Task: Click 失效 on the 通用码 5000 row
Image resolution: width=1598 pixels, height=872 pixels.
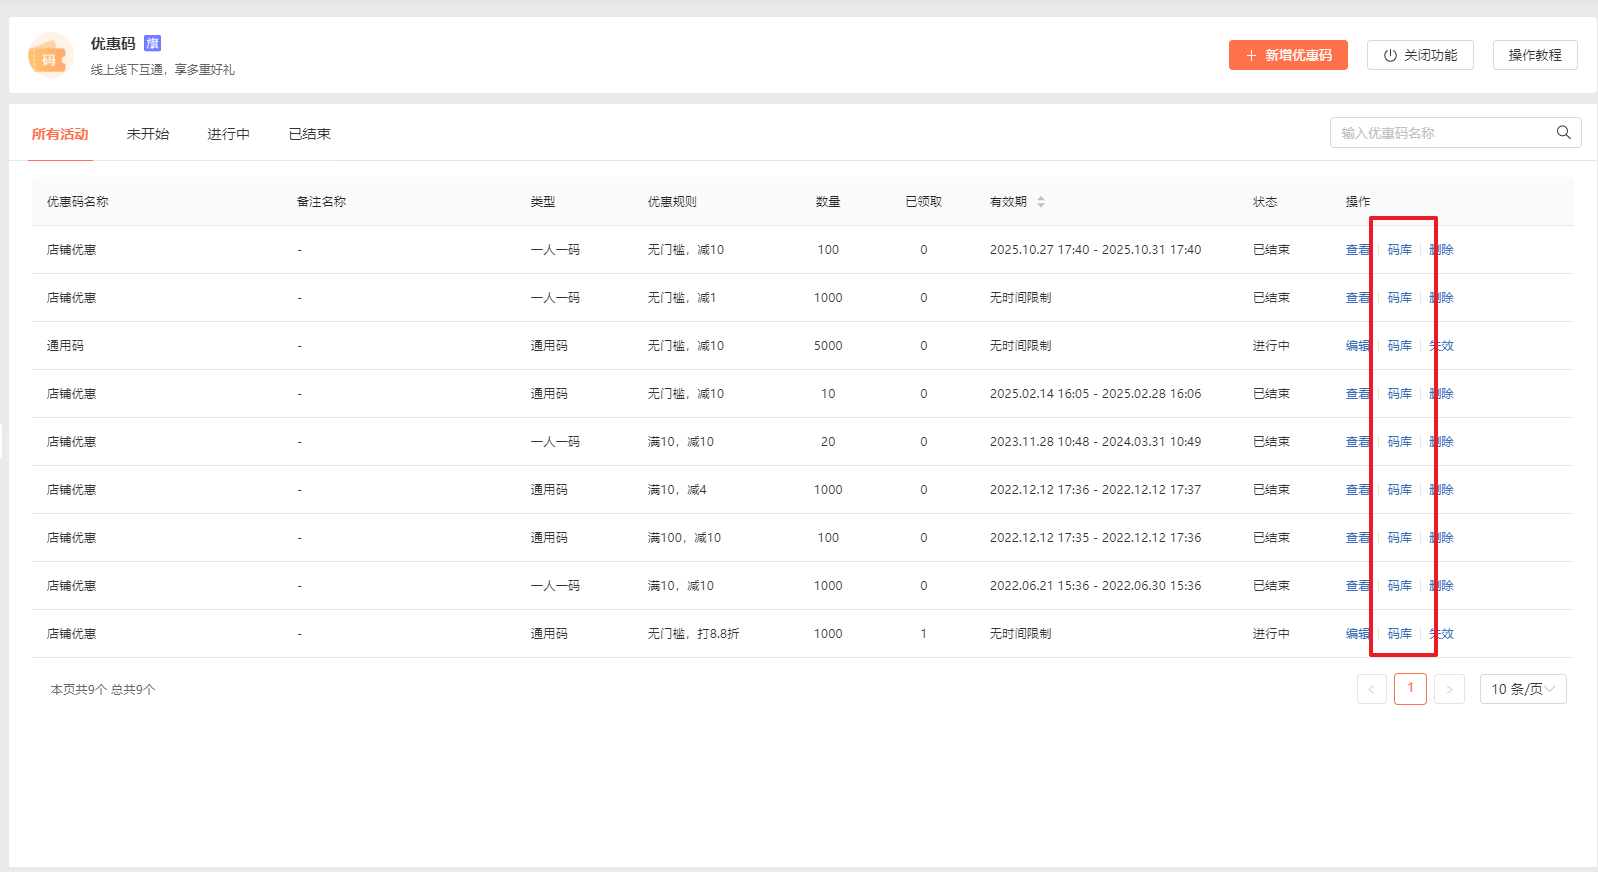Action: tap(1441, 346)
